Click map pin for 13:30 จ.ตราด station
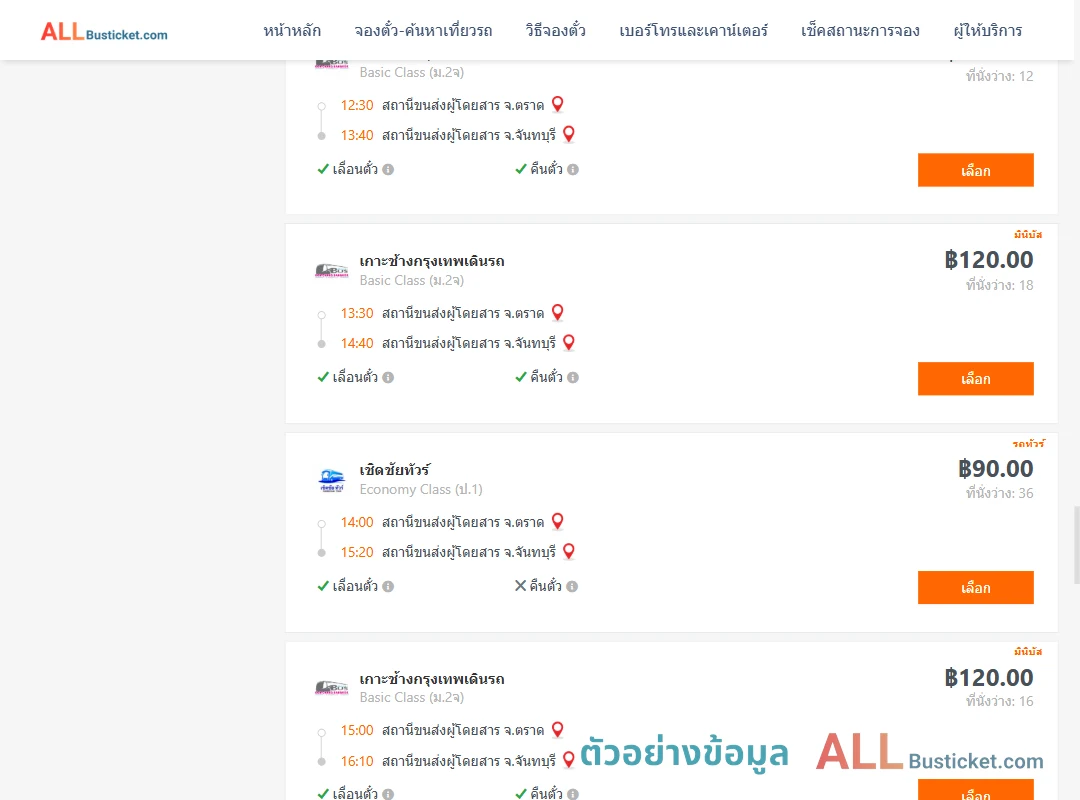This screenshot has height=800, width=1080. point(558,312)
